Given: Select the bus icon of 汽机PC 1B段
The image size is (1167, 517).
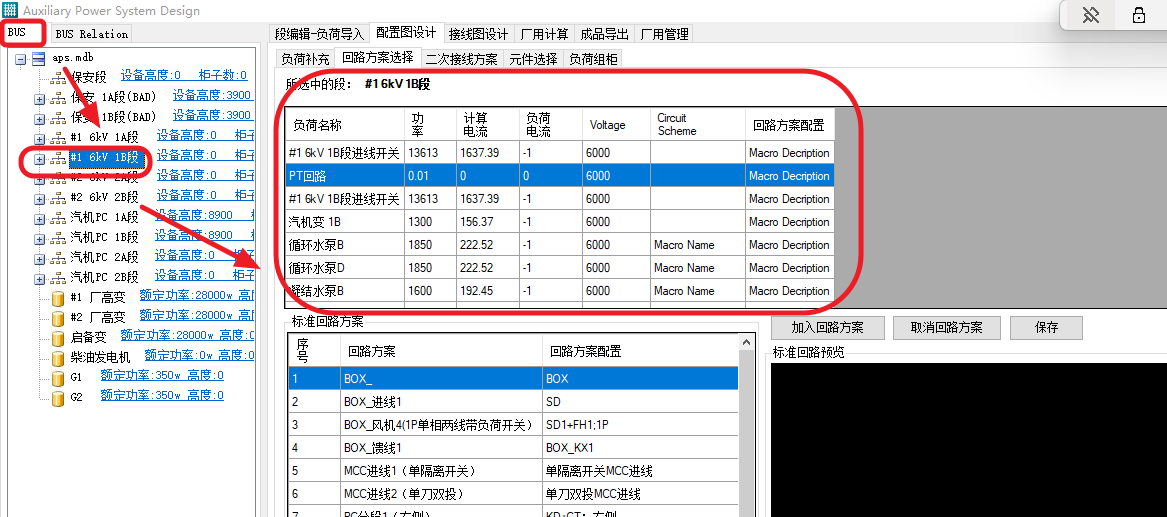Looking at the screenshot, I should [58, 237].
